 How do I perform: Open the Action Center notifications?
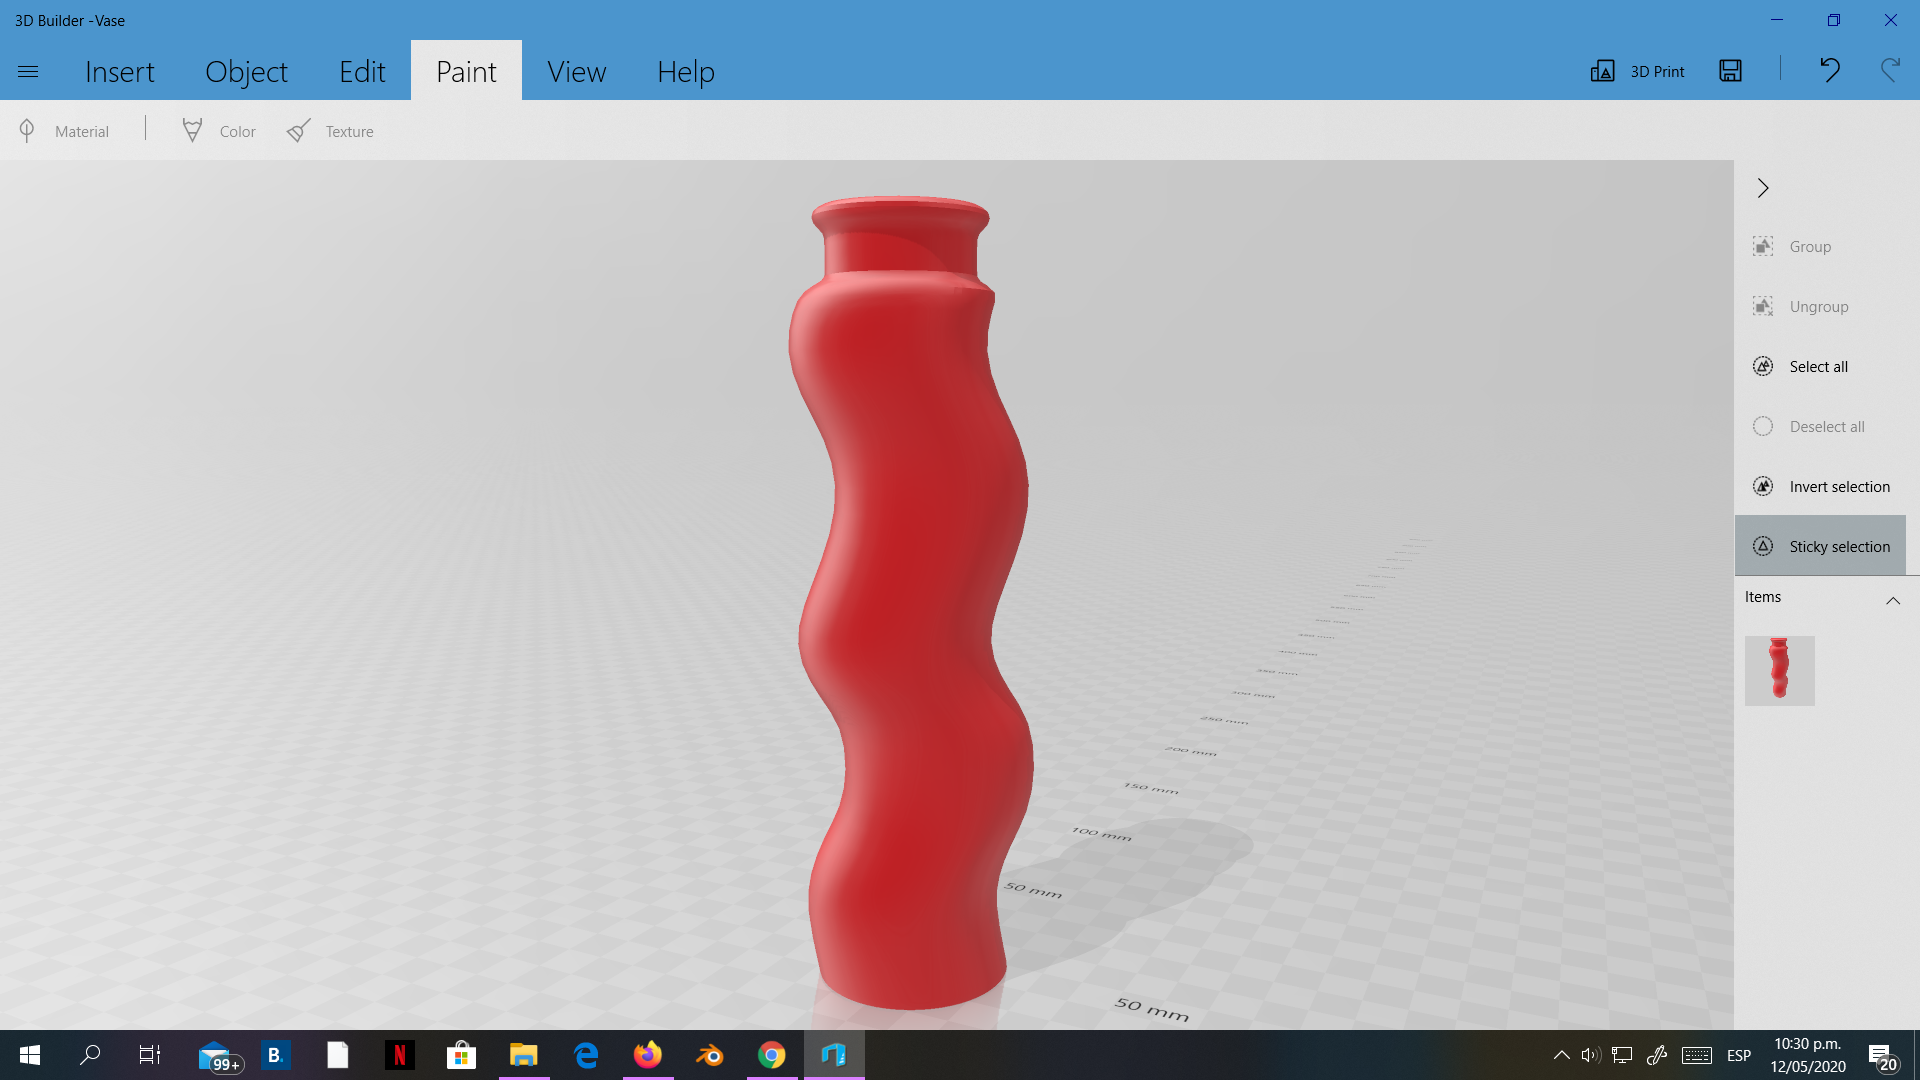click(x=1882, y=1056)
